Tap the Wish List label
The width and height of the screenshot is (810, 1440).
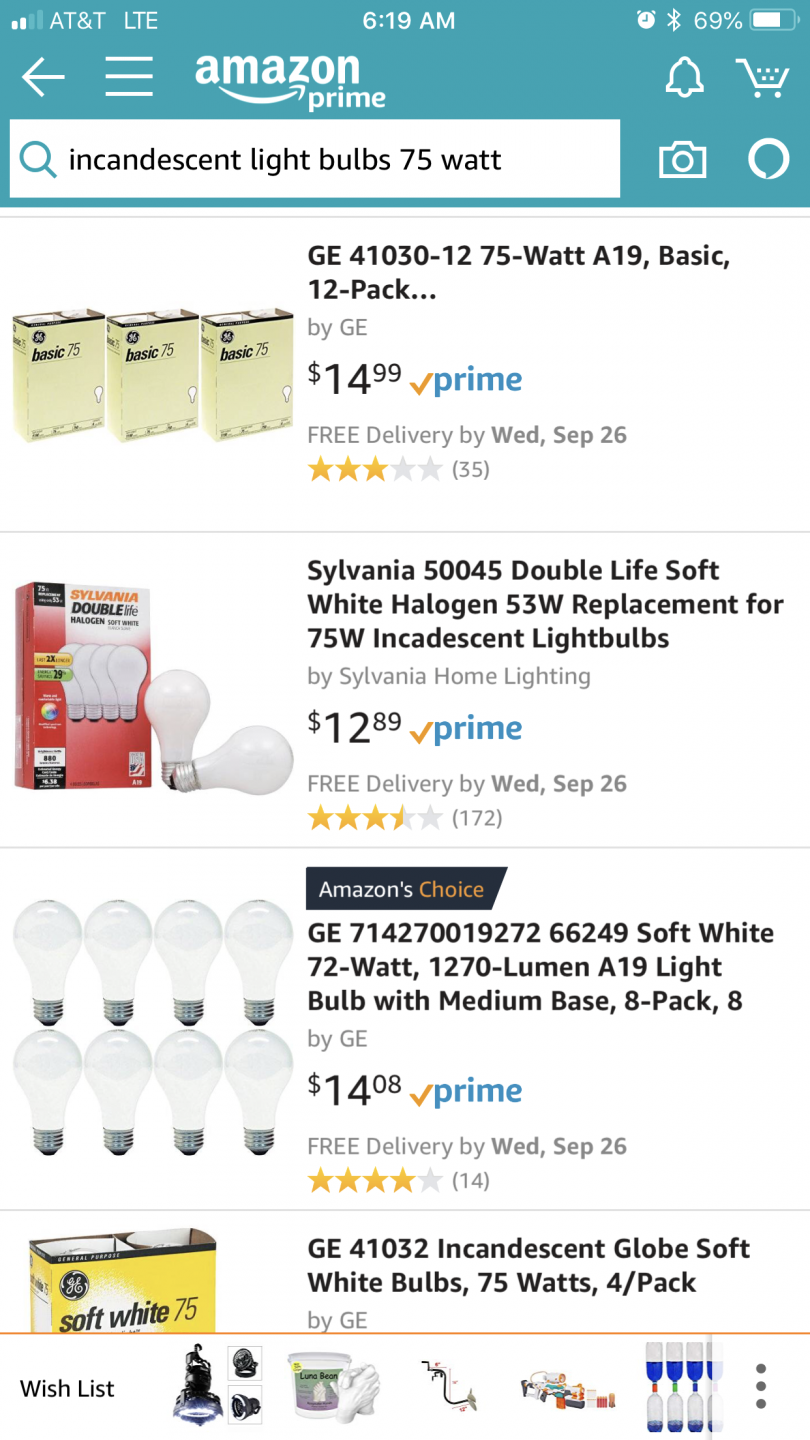click(x=67, y=1388)
